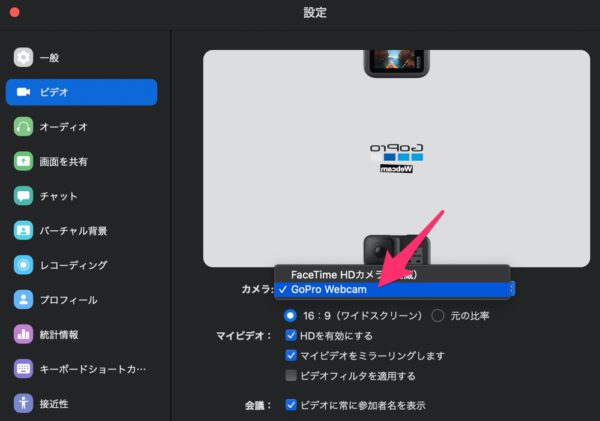Click the Recording (レコーディング) icon
The width and height of the screenshot is (600, 421).
click(23, 265)
